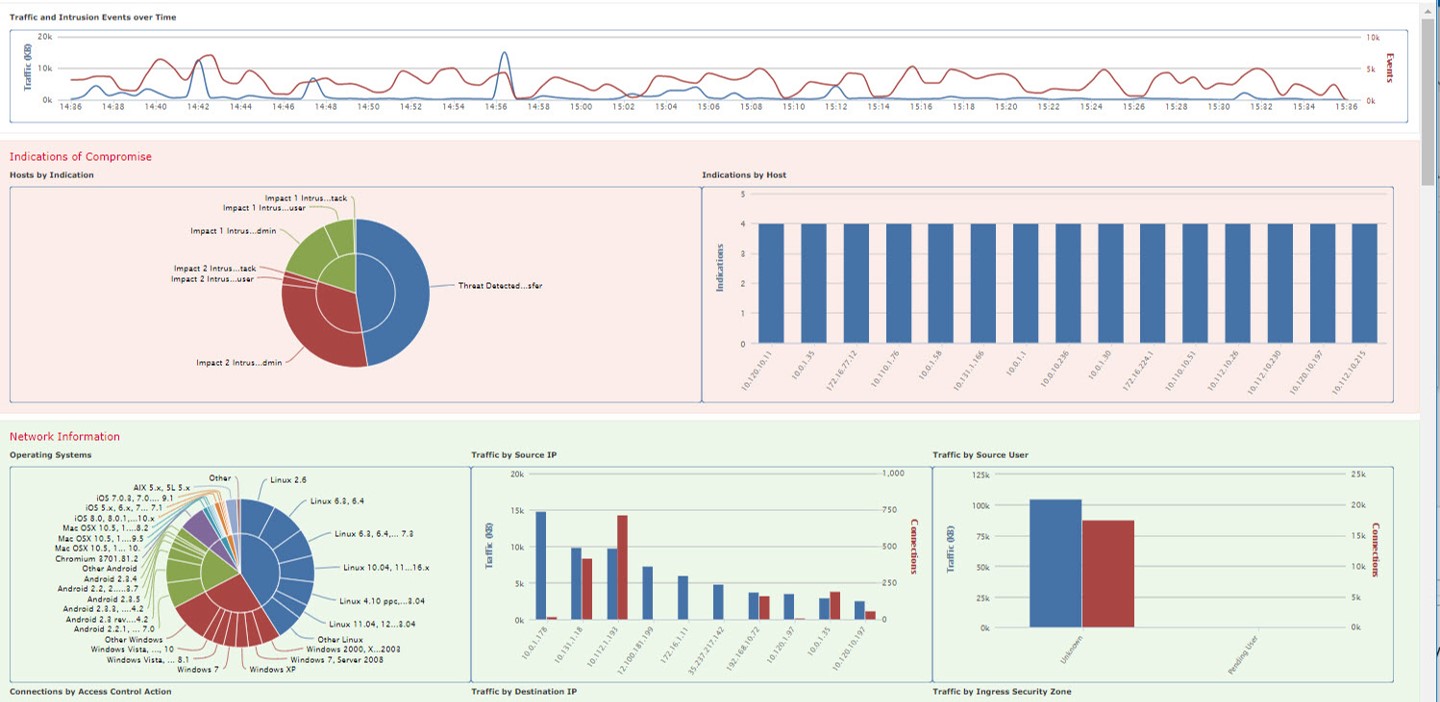Click blue traffic bar for source 10.0.1.178
The width and height of the screenshot is (1440, 702).
(x=541, y=565)
